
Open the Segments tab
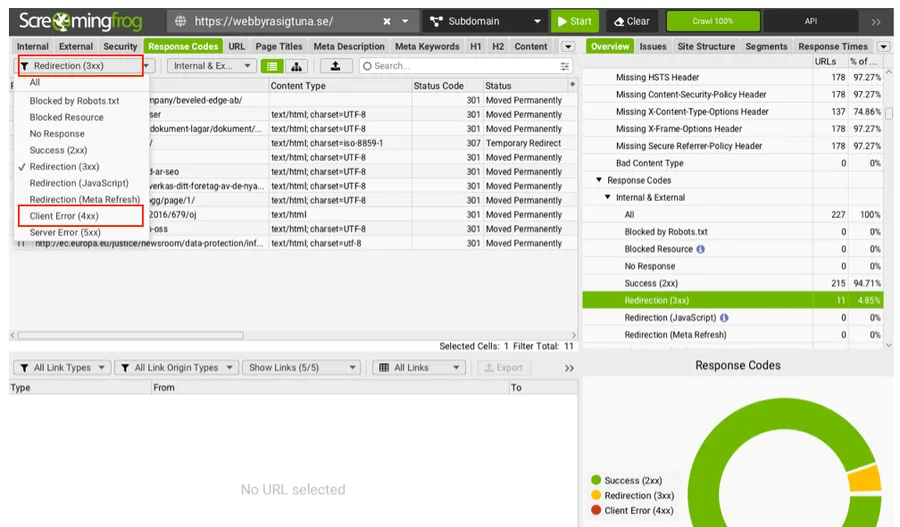[x=766, y=46]
